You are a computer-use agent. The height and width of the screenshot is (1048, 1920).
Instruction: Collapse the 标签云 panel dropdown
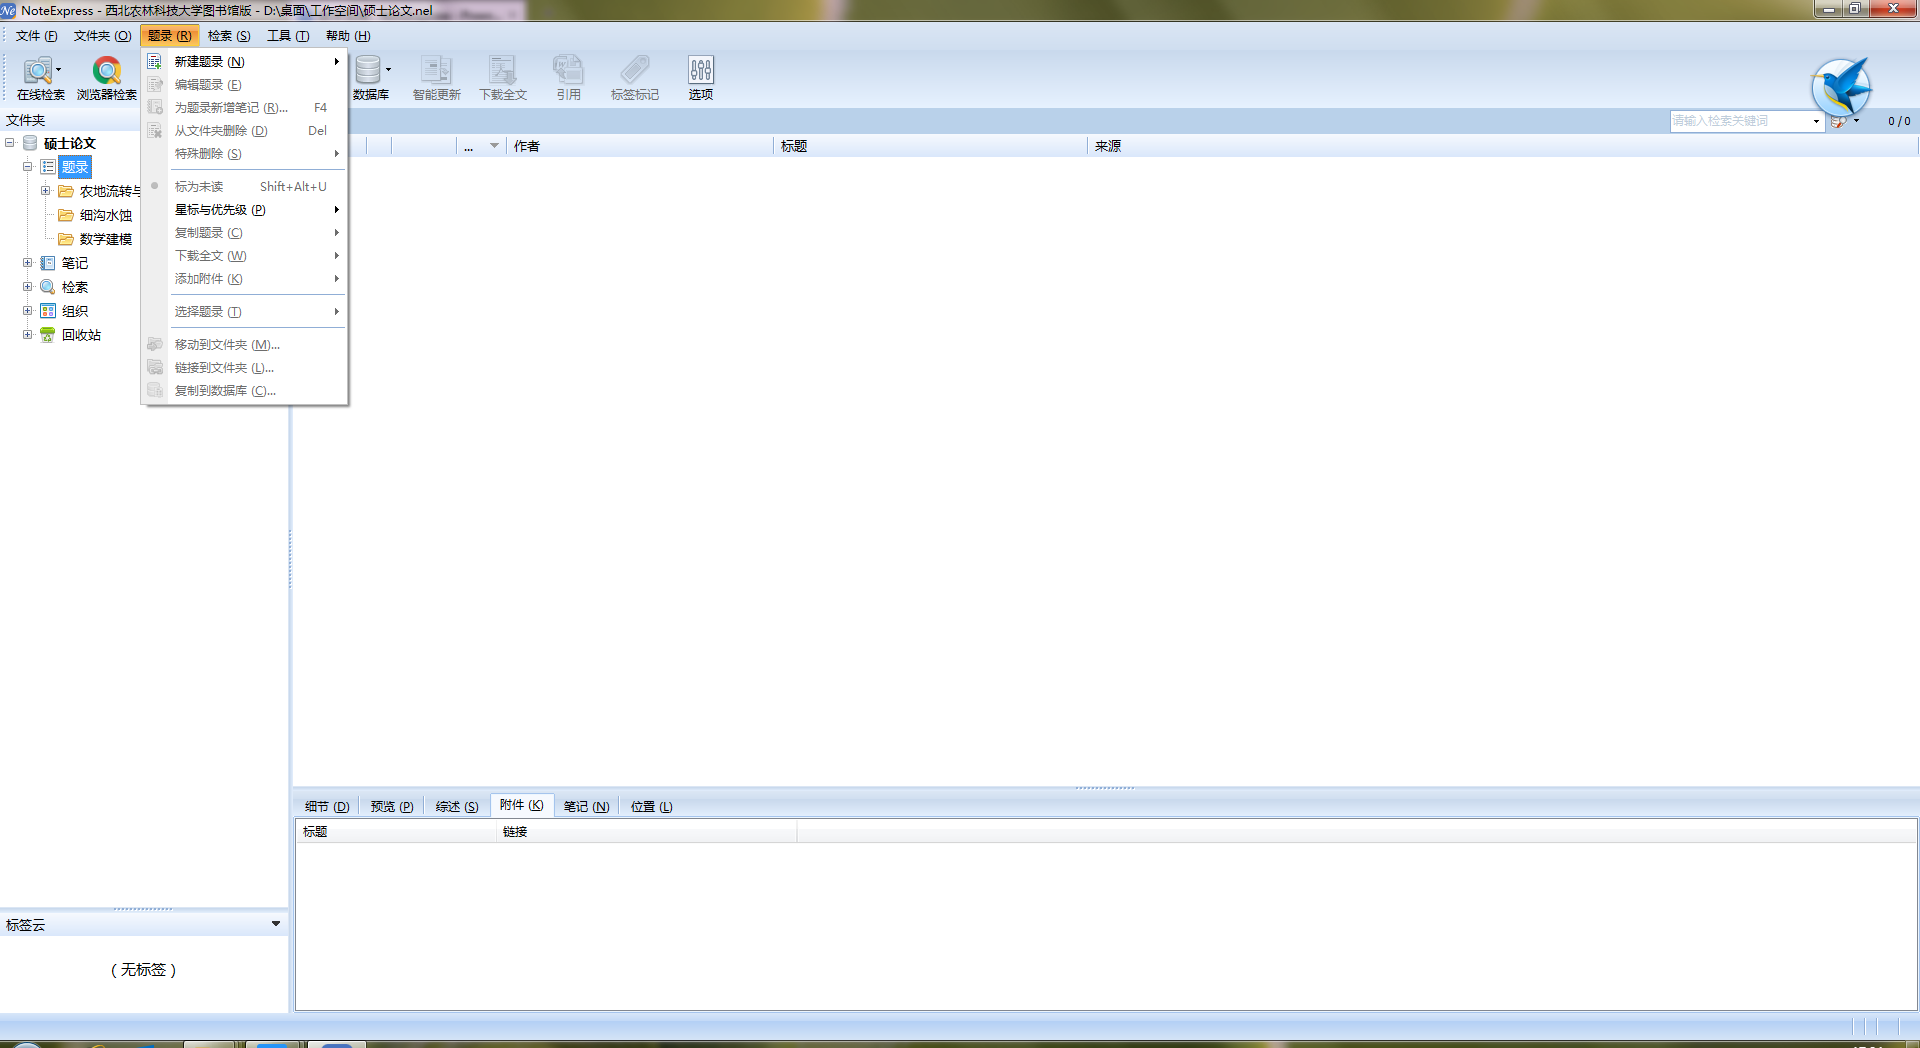(276, 924)
